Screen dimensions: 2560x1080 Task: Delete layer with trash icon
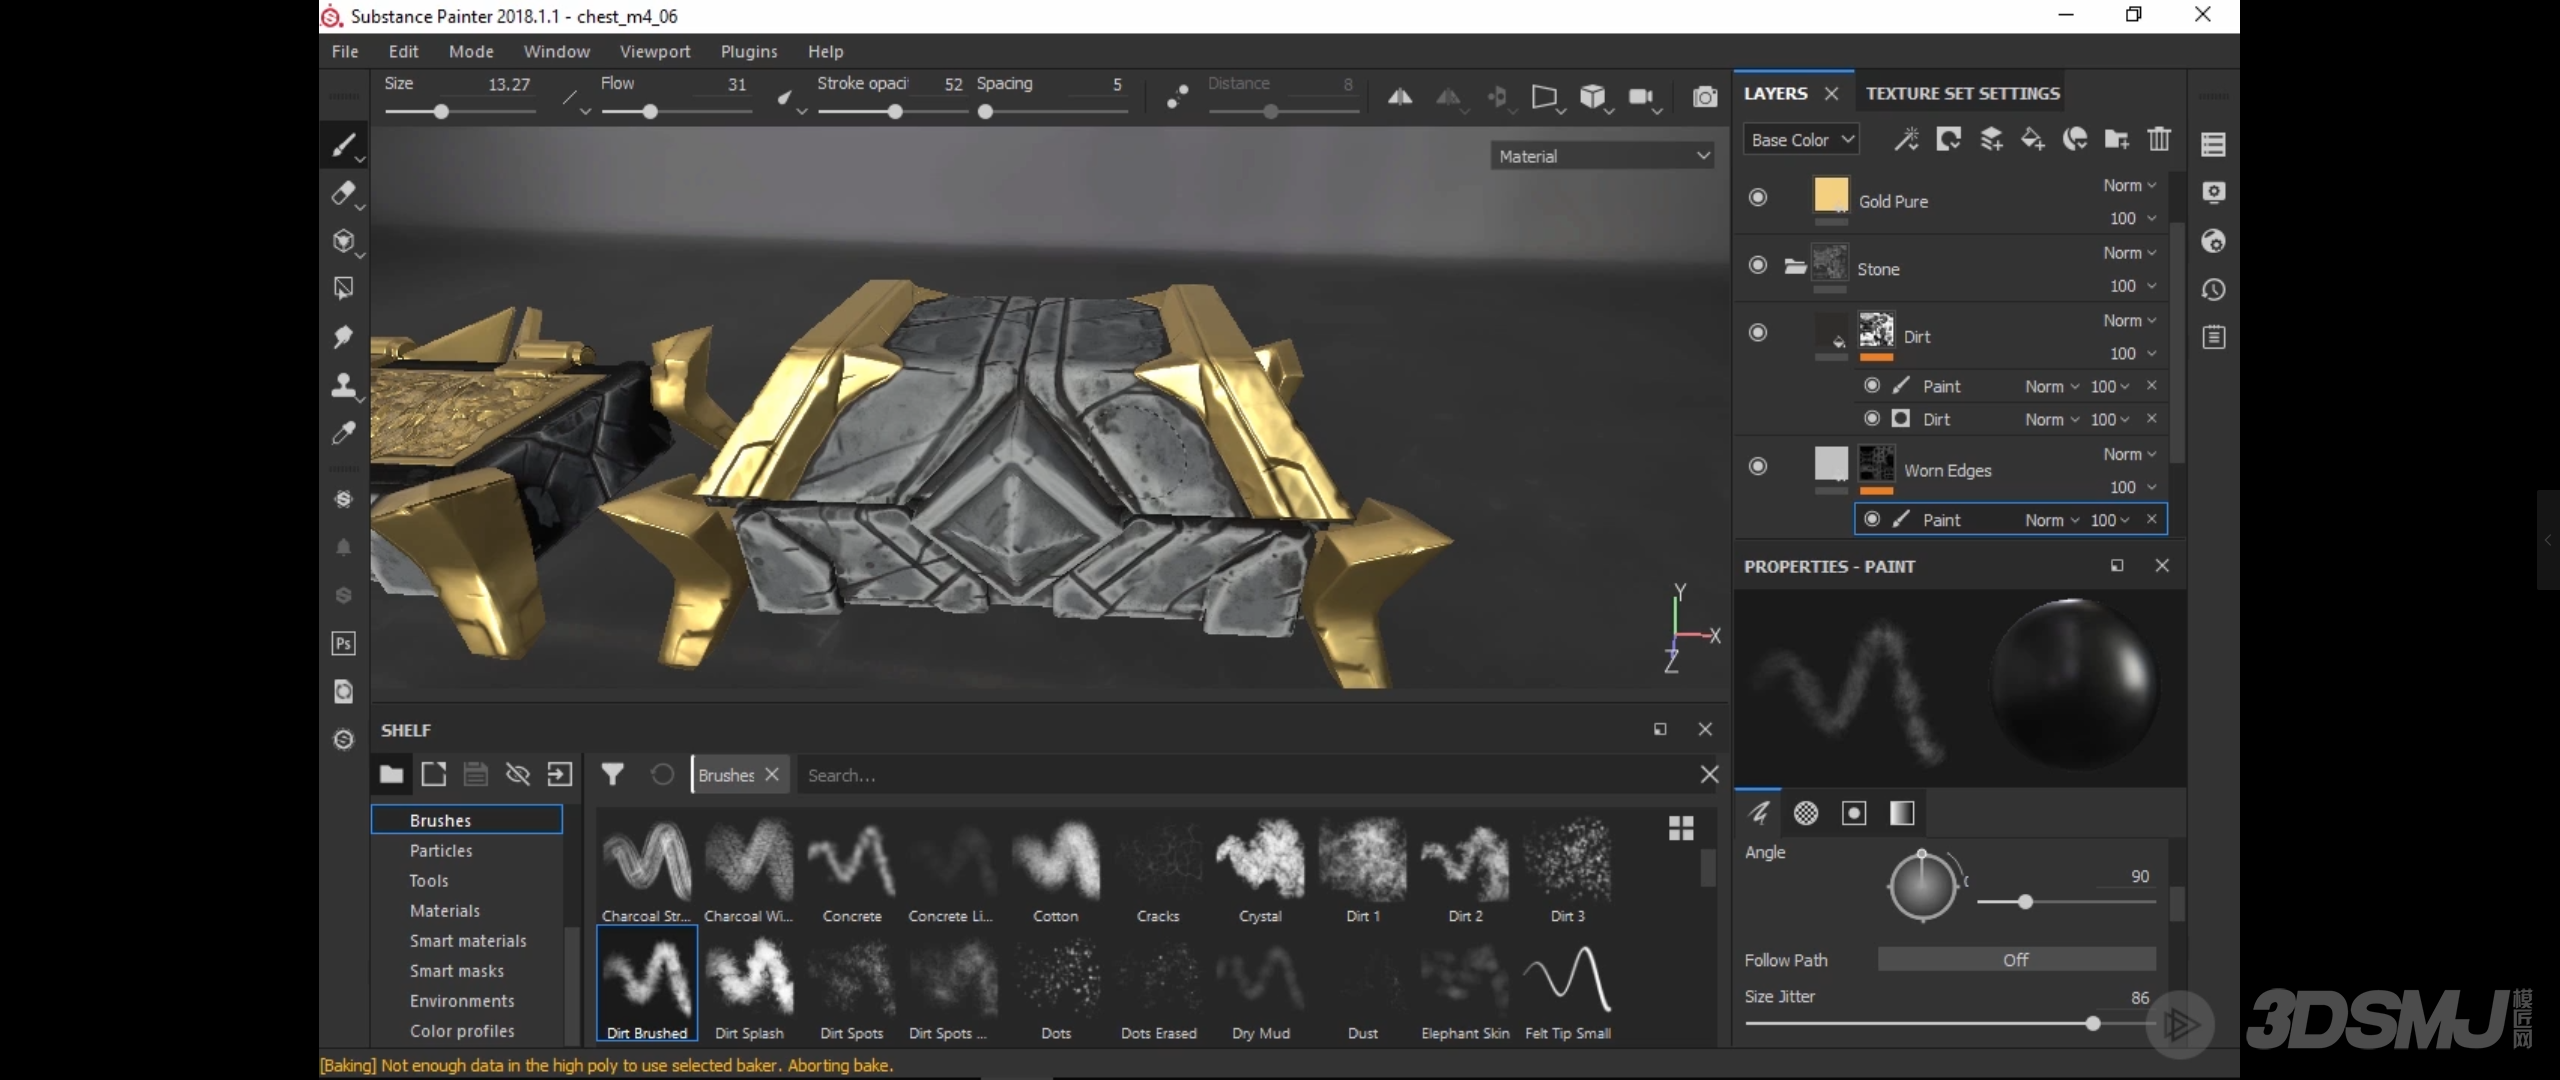point(2159,139)
